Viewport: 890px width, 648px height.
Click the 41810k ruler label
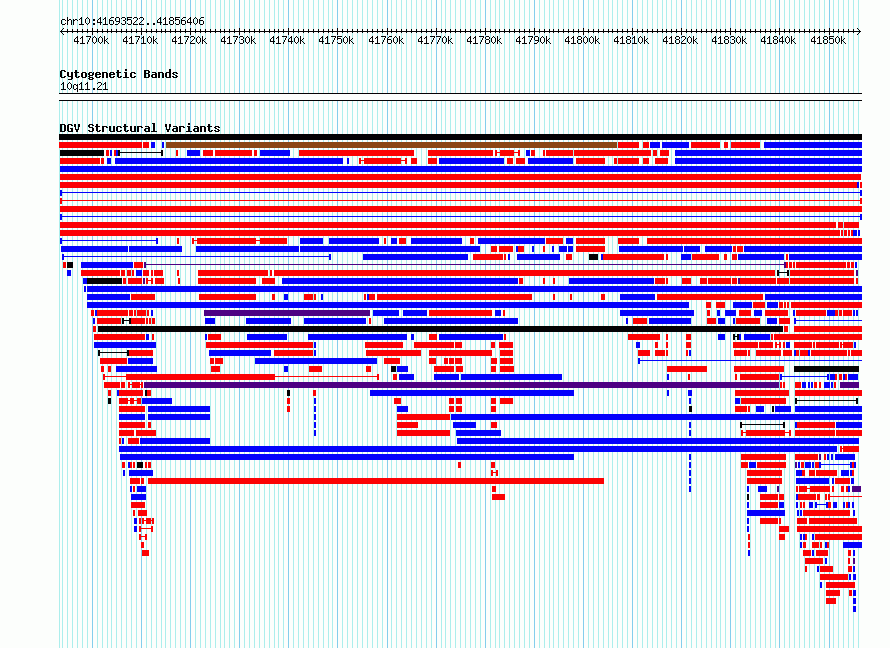(x=631, y=40)
